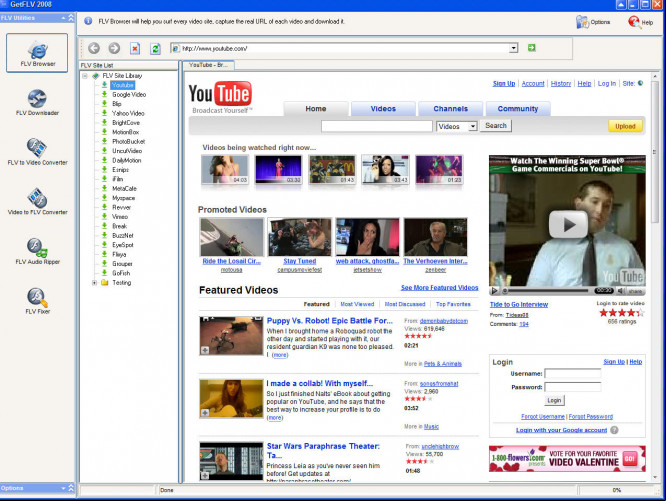Go forward in the FLV browser
The width and height of the screenshot is (666, 501).
(114, 48)
